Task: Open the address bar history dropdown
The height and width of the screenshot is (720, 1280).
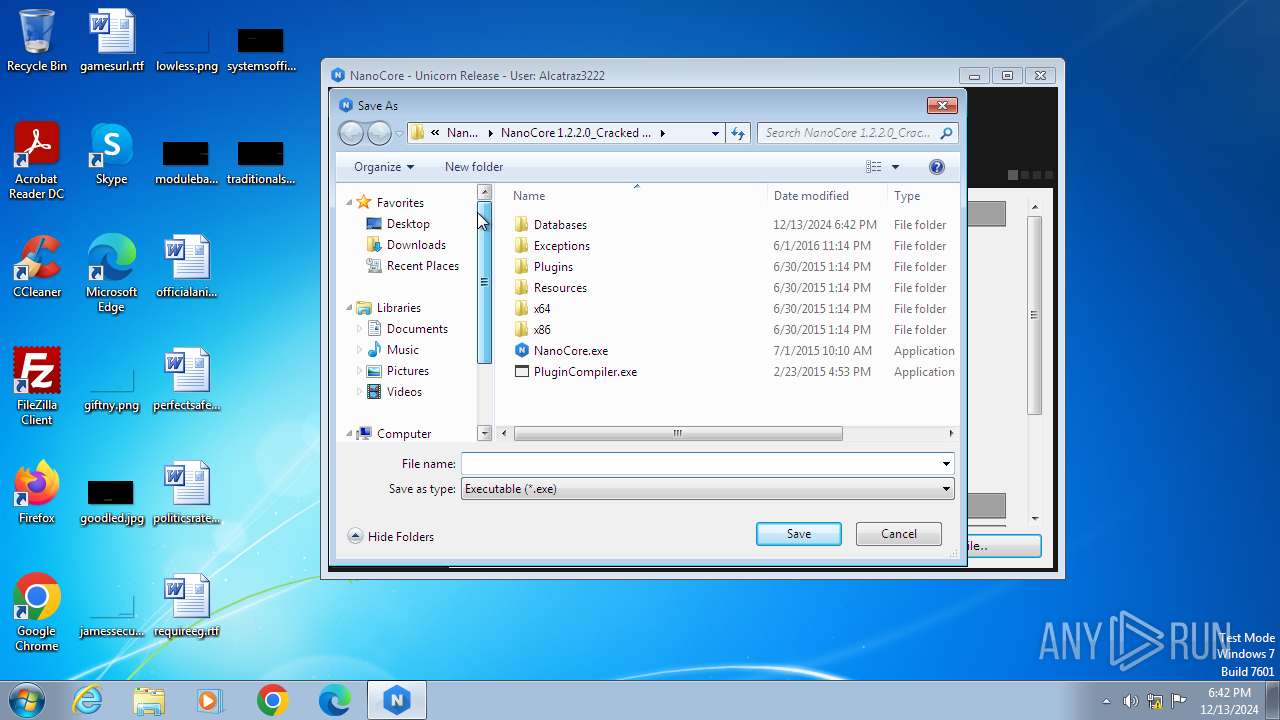Action: click(715, 133)
